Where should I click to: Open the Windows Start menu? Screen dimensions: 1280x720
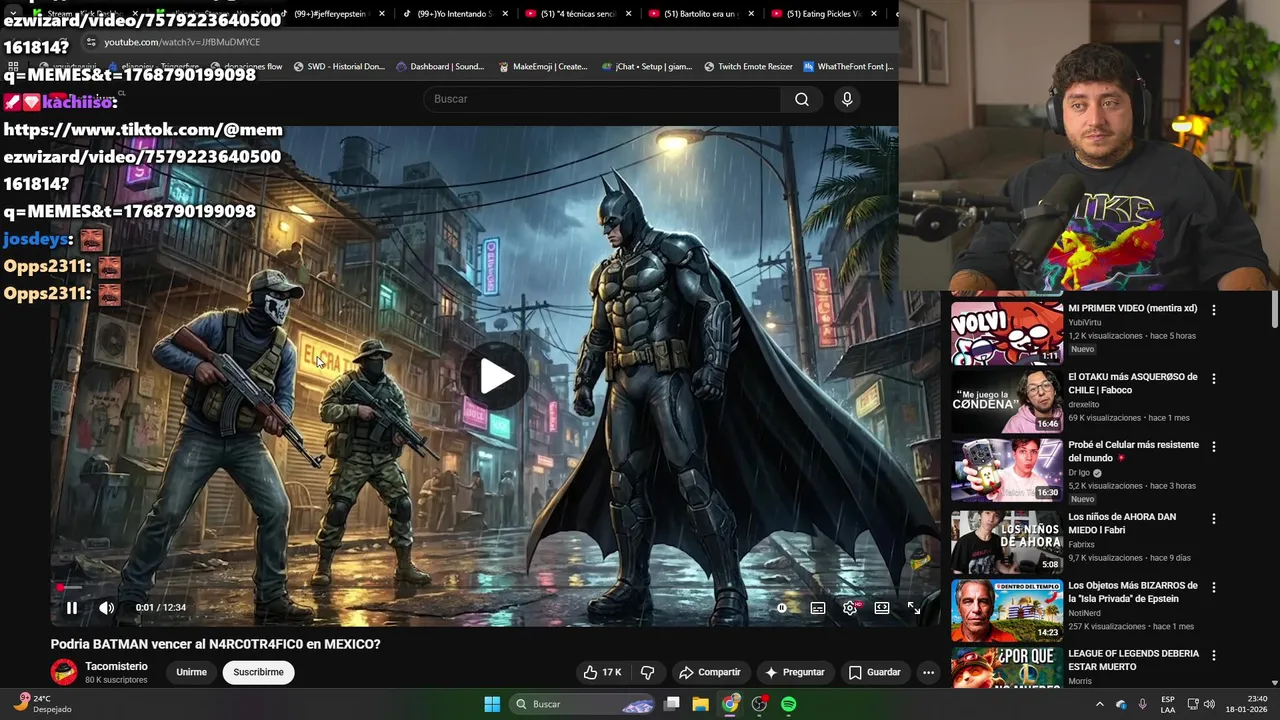[492, 704]
